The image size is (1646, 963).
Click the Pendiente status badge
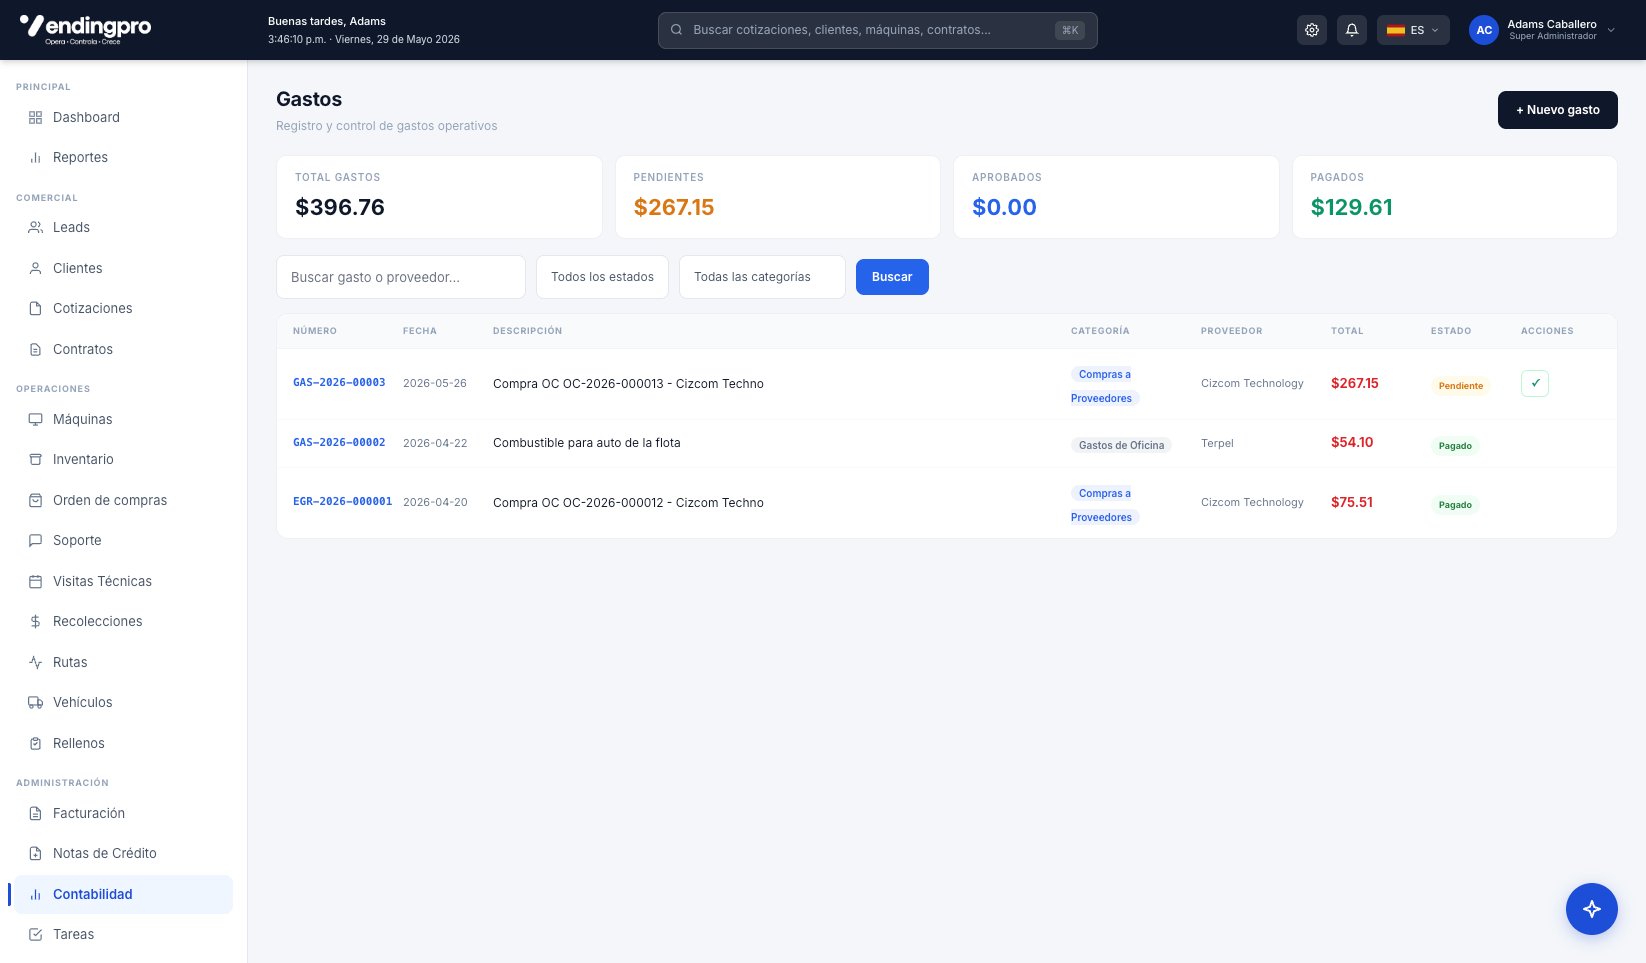pos(1461,385)
